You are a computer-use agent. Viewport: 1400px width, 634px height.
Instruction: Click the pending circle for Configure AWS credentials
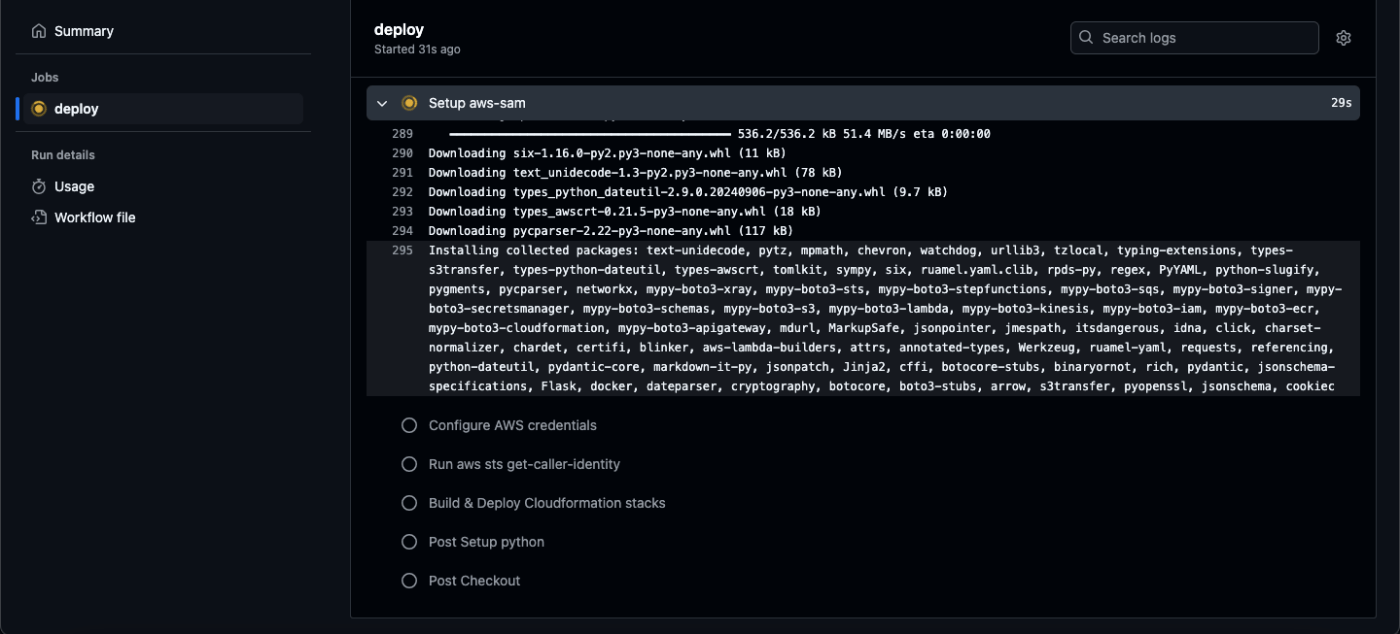409,425
